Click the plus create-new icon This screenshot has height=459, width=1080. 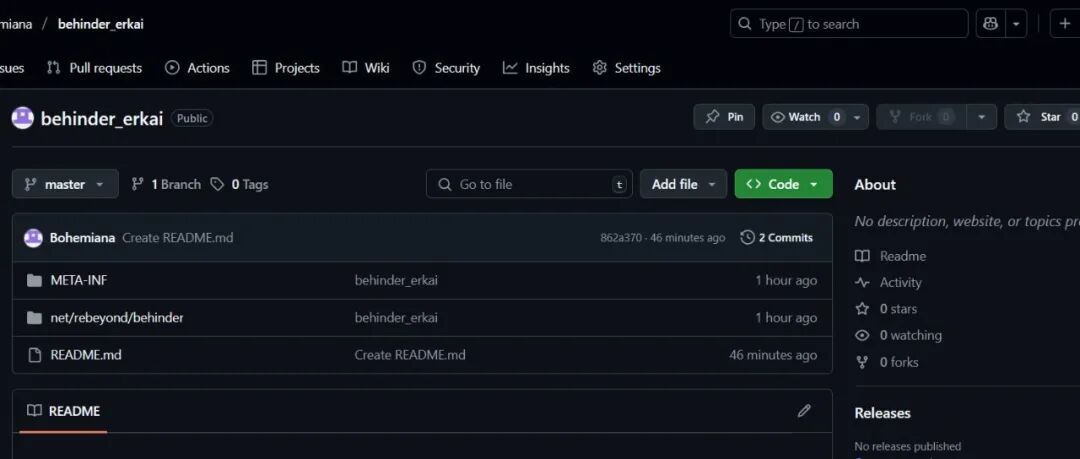pyautogui.click(x=1064, y=24)
